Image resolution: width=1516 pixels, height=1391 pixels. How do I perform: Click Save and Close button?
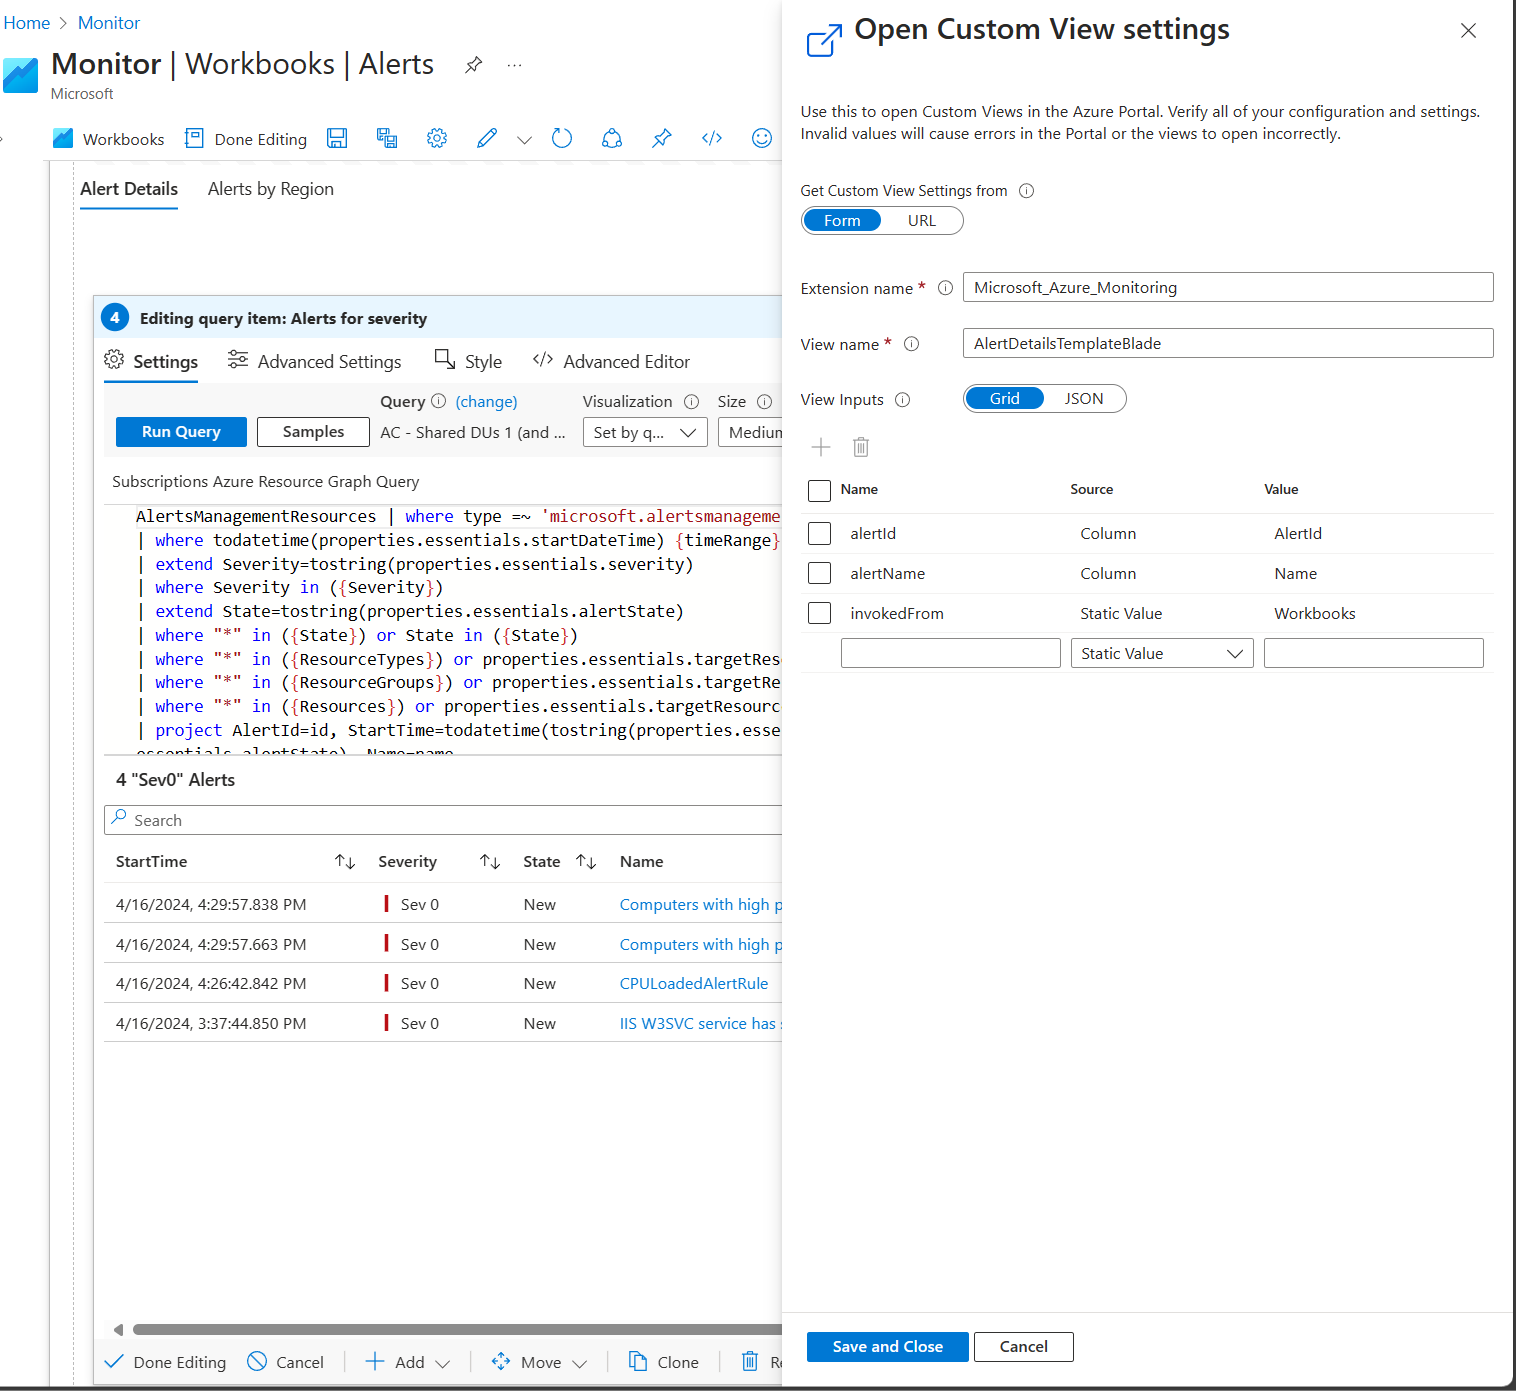click(888, 1347)
